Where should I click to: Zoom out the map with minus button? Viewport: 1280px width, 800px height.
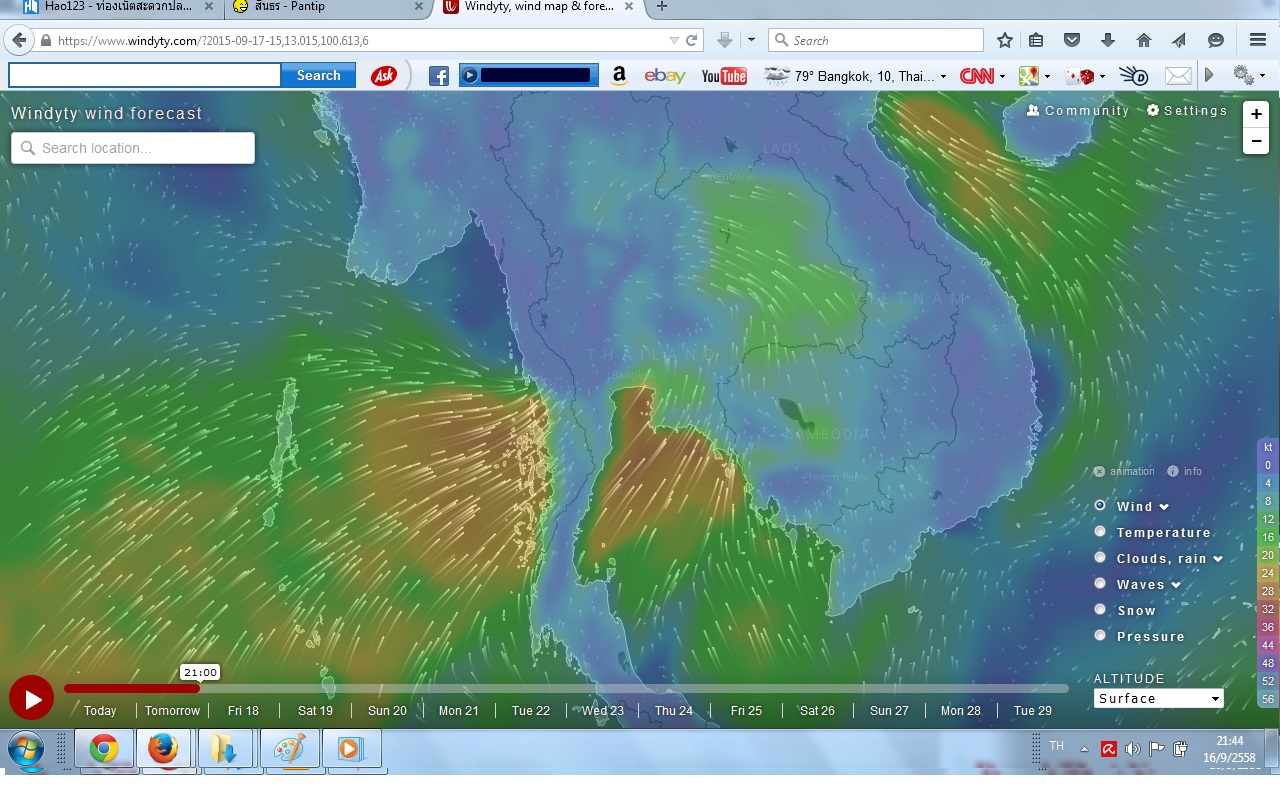(x=1256, y=141)
